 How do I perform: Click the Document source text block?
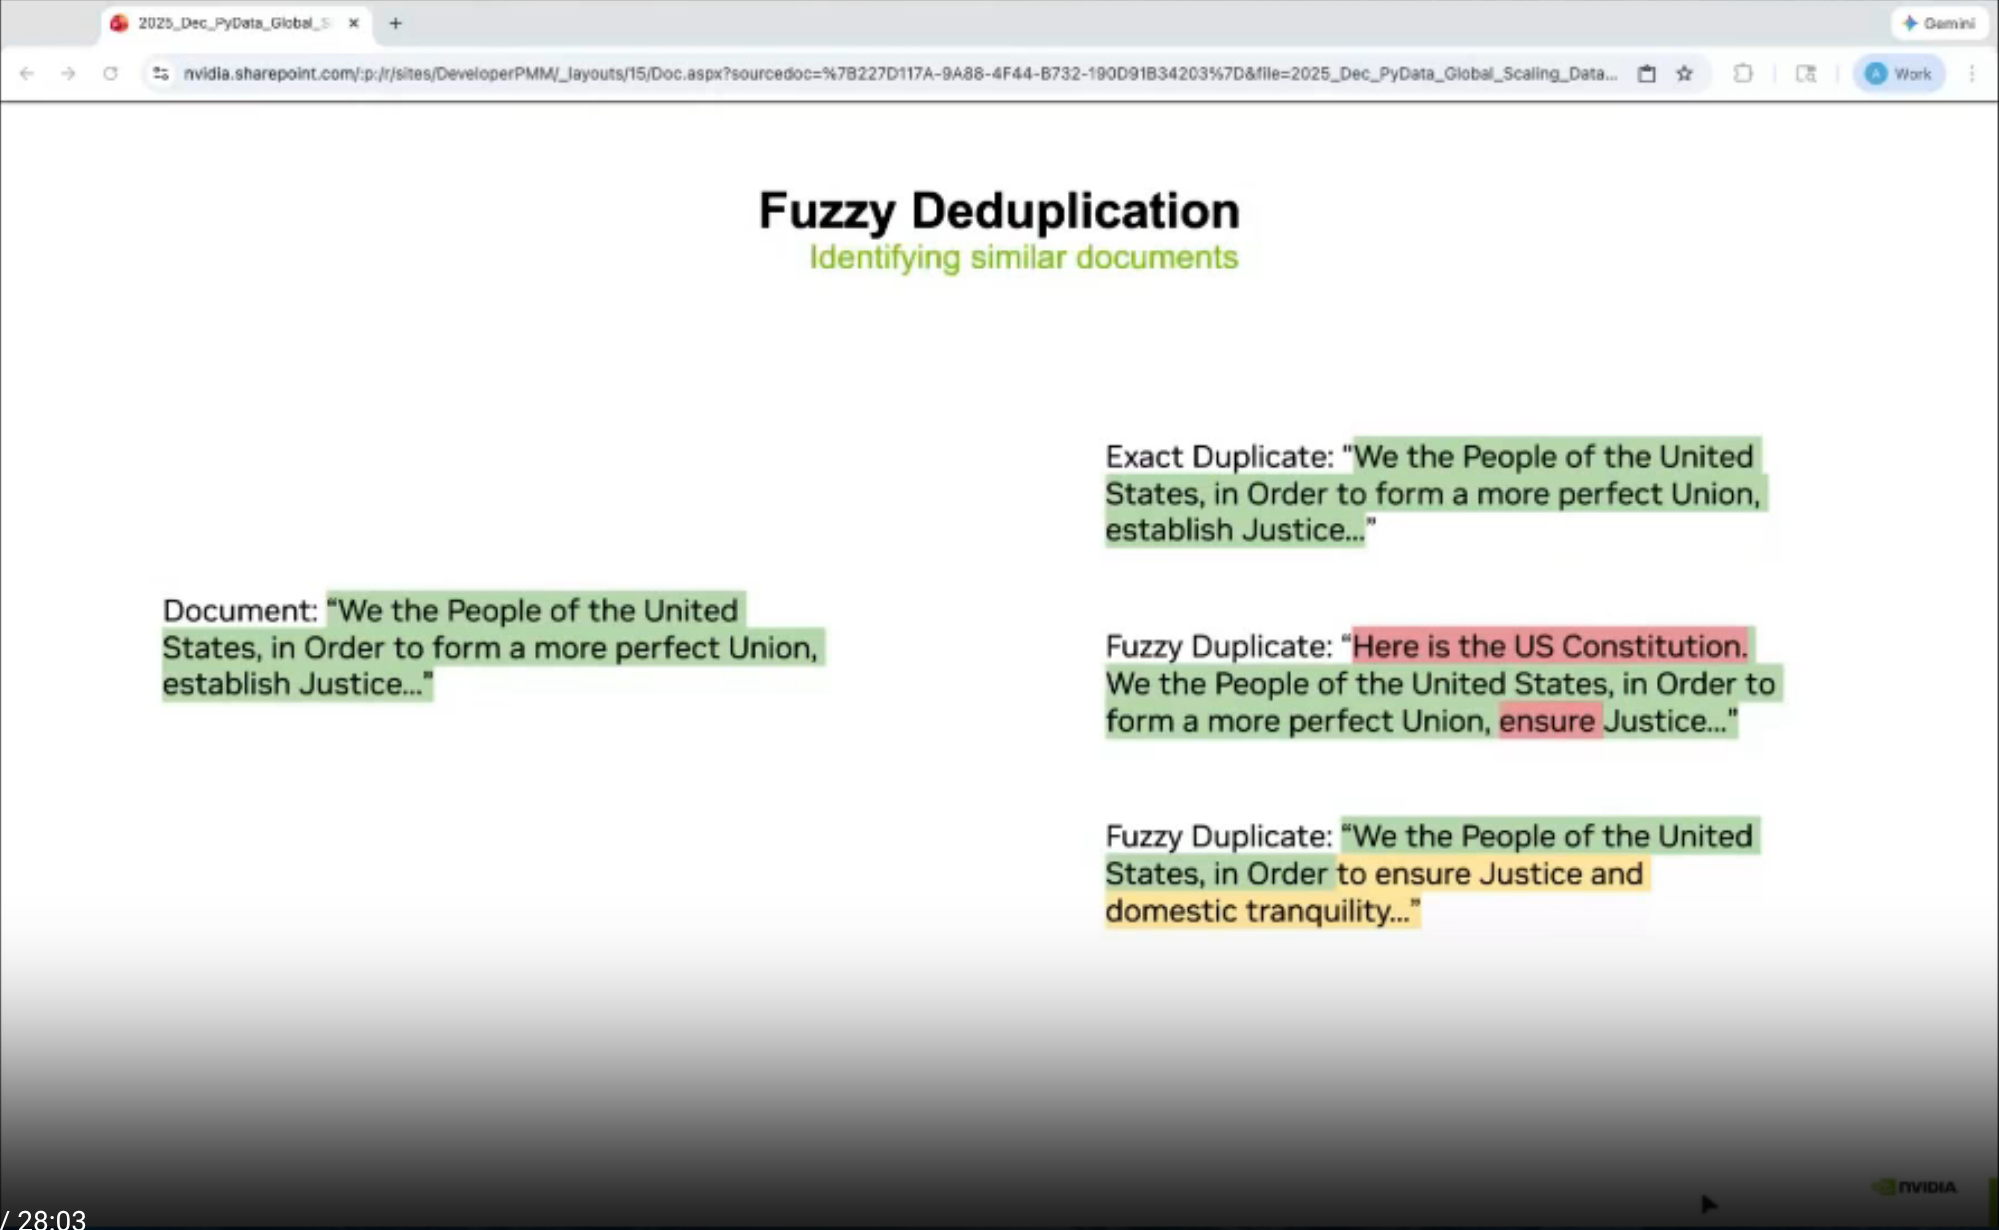click(490, 647)
